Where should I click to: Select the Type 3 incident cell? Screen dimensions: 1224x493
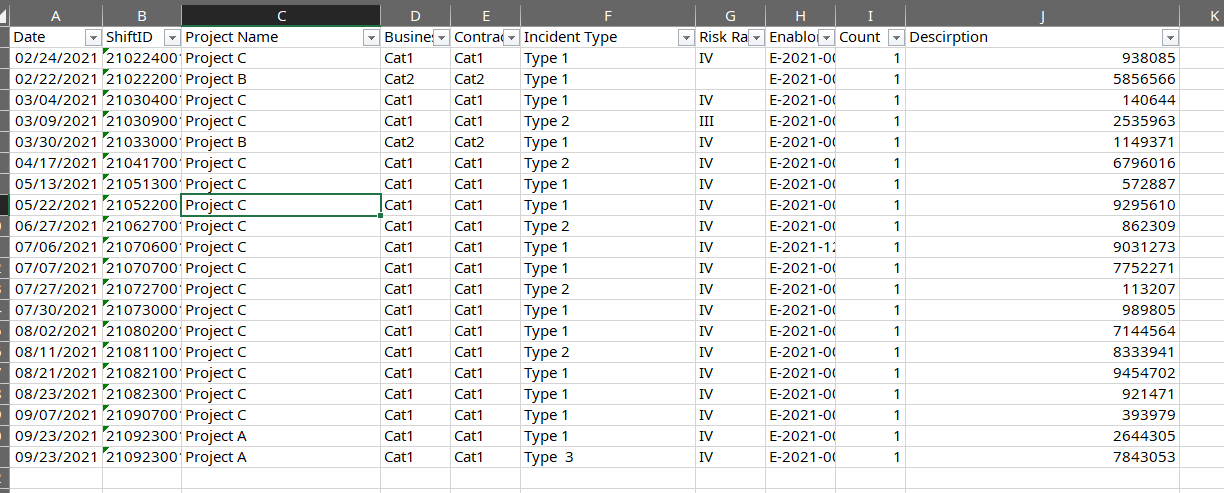point(608,457)
